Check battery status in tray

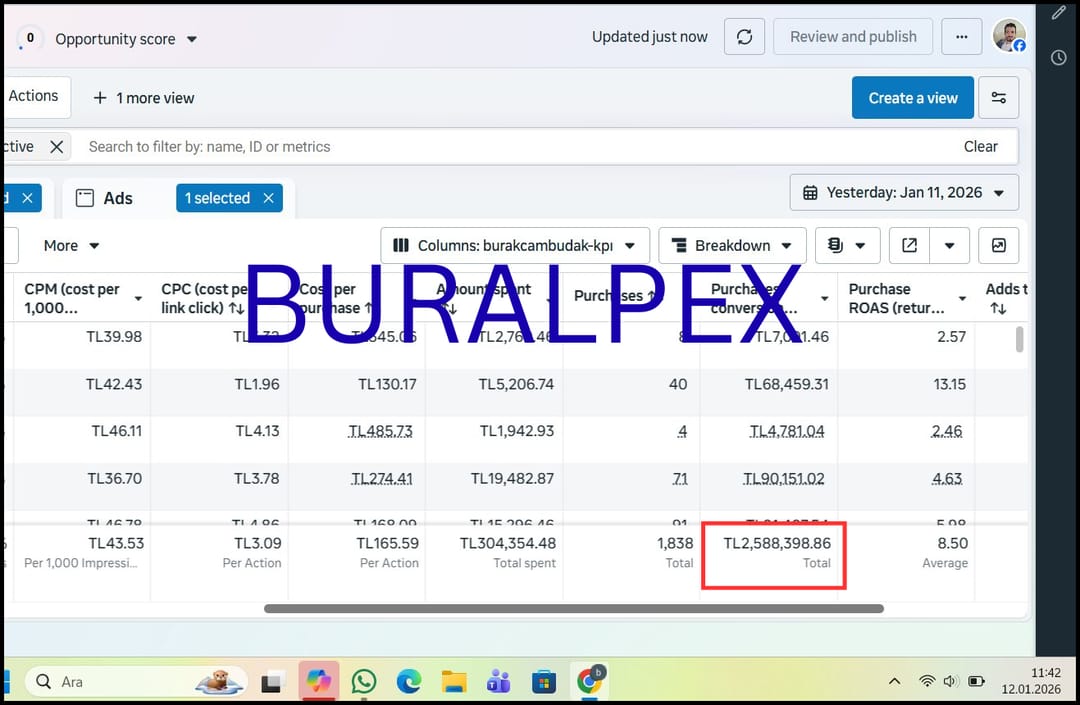point(977,682)
